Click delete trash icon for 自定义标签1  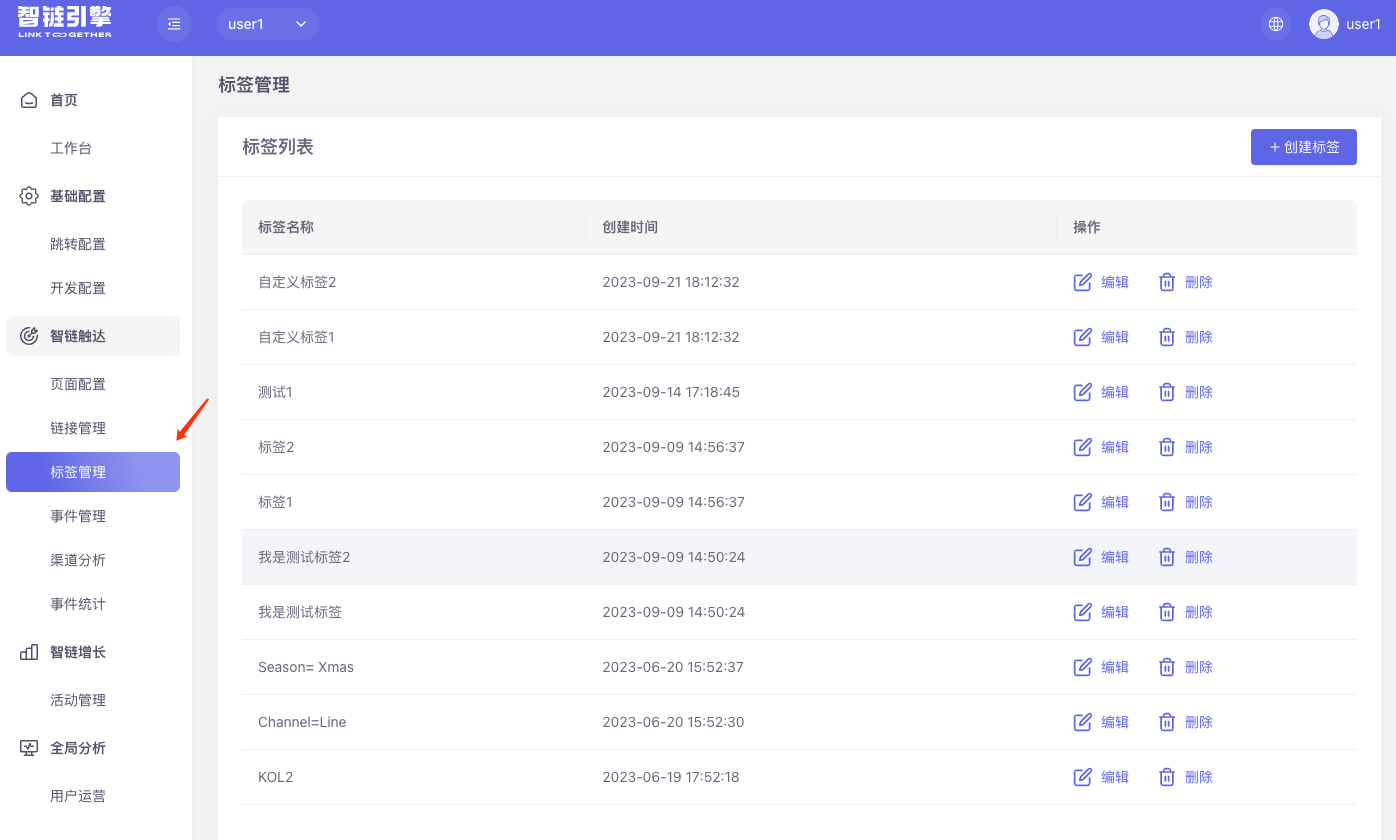(x=1166, y=337)
